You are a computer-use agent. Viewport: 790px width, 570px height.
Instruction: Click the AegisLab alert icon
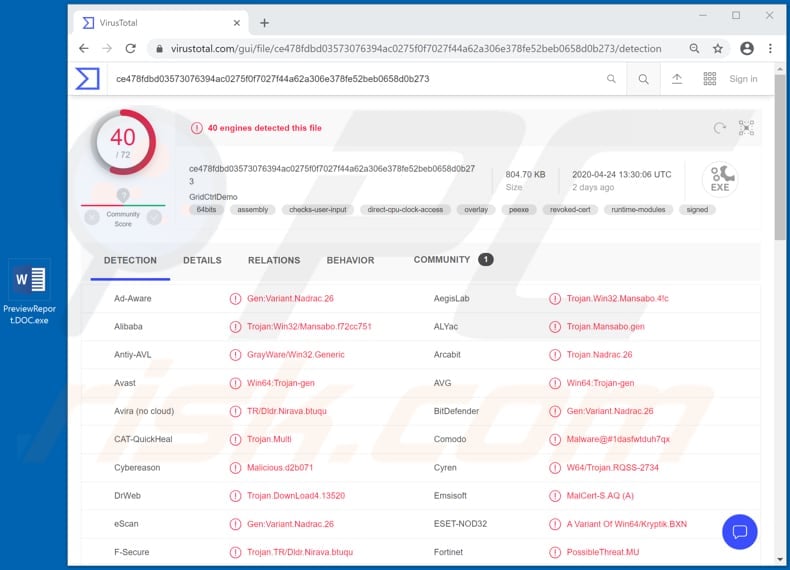(555, 299)
